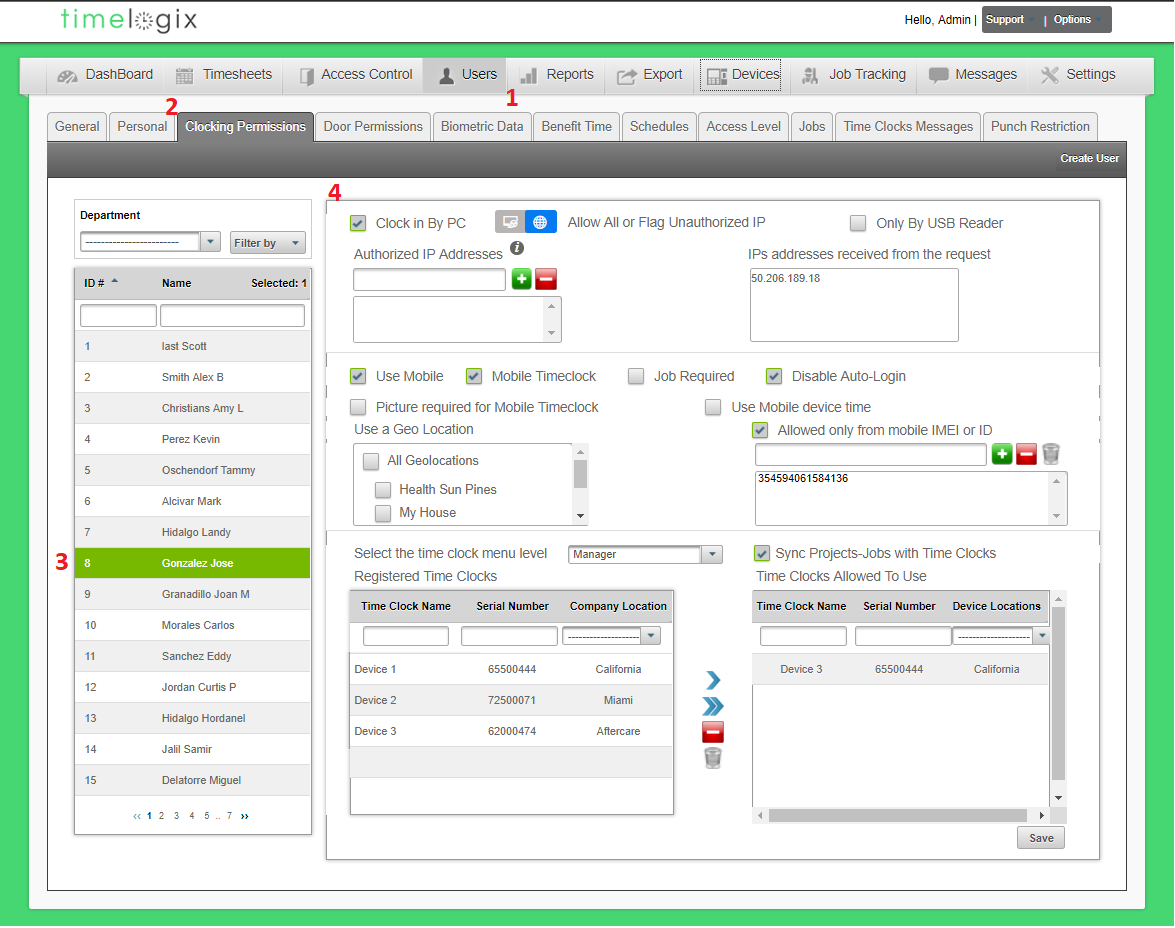Screen dimensions: 1175x928
Task: Select the globe icon next to Clock in By PC
Action: click(540, 222)
